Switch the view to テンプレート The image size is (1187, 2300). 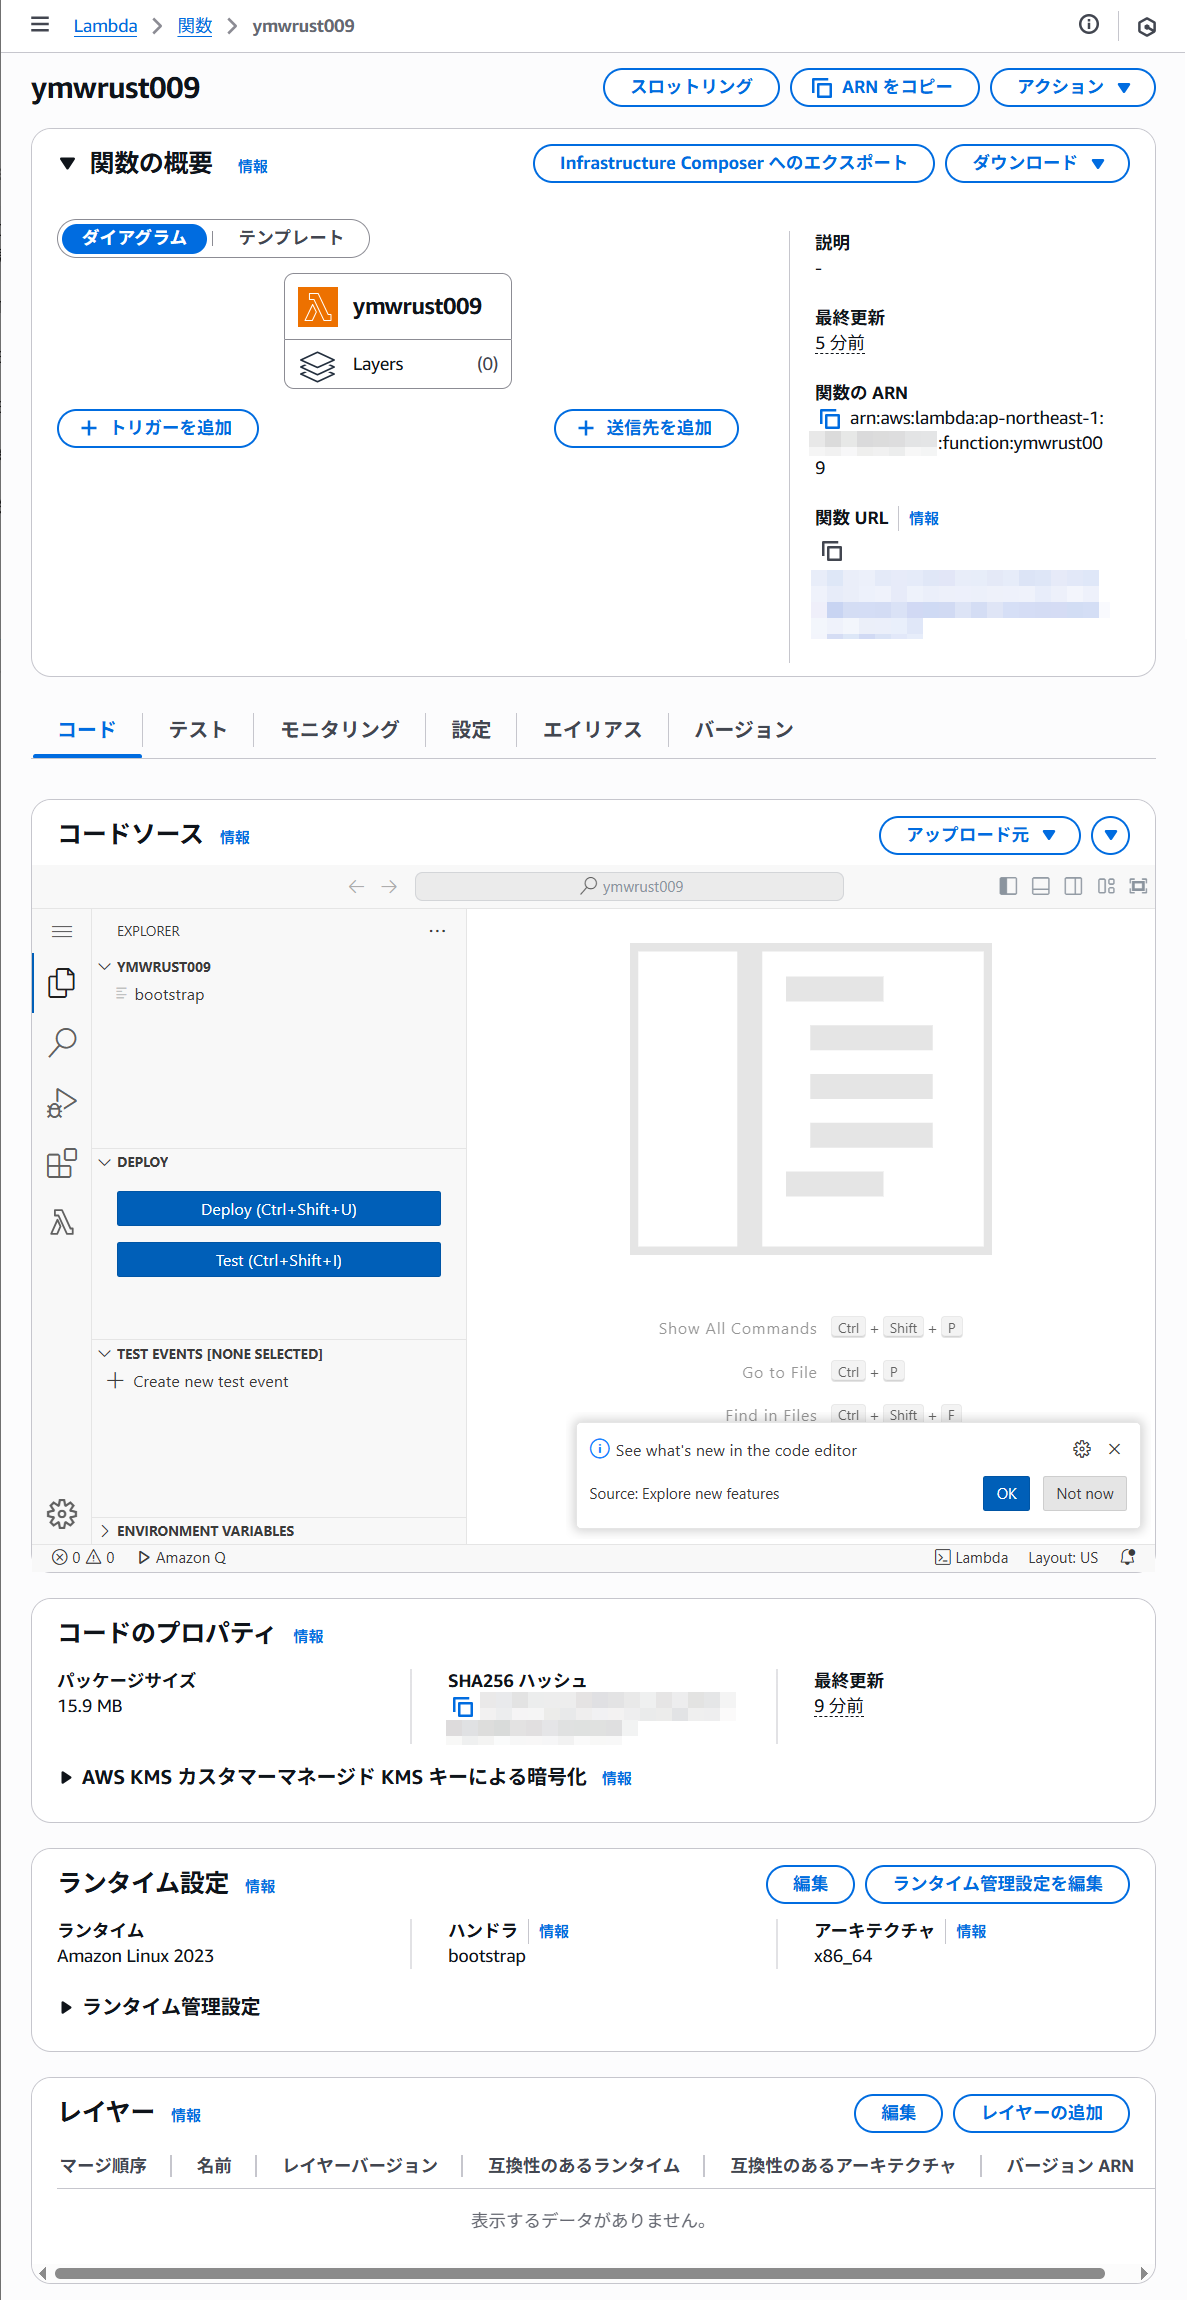tap(290, 238)
